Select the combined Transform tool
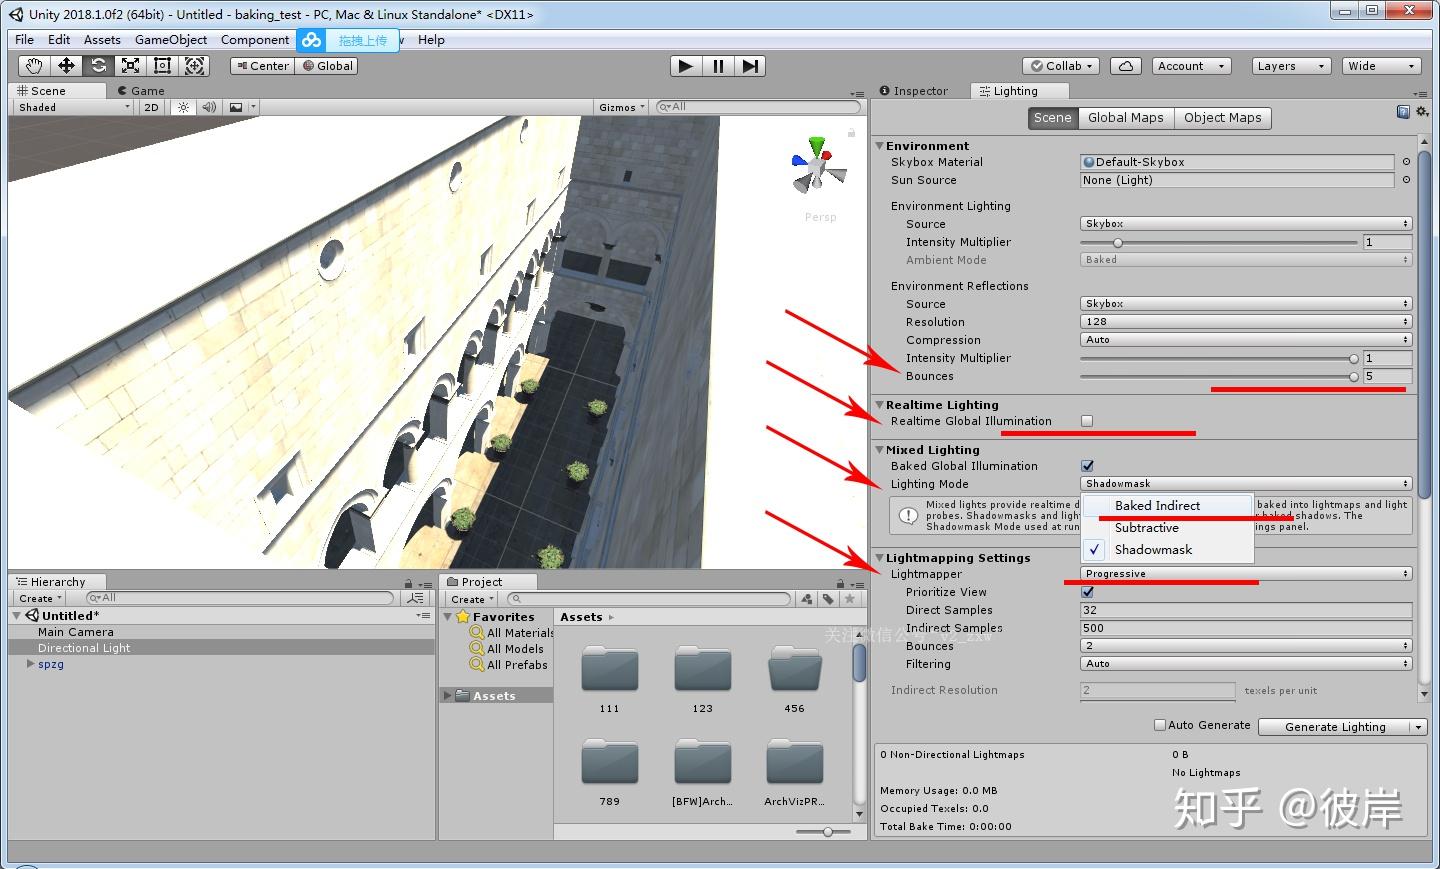 pyautogui.click(x=195, y=66)
